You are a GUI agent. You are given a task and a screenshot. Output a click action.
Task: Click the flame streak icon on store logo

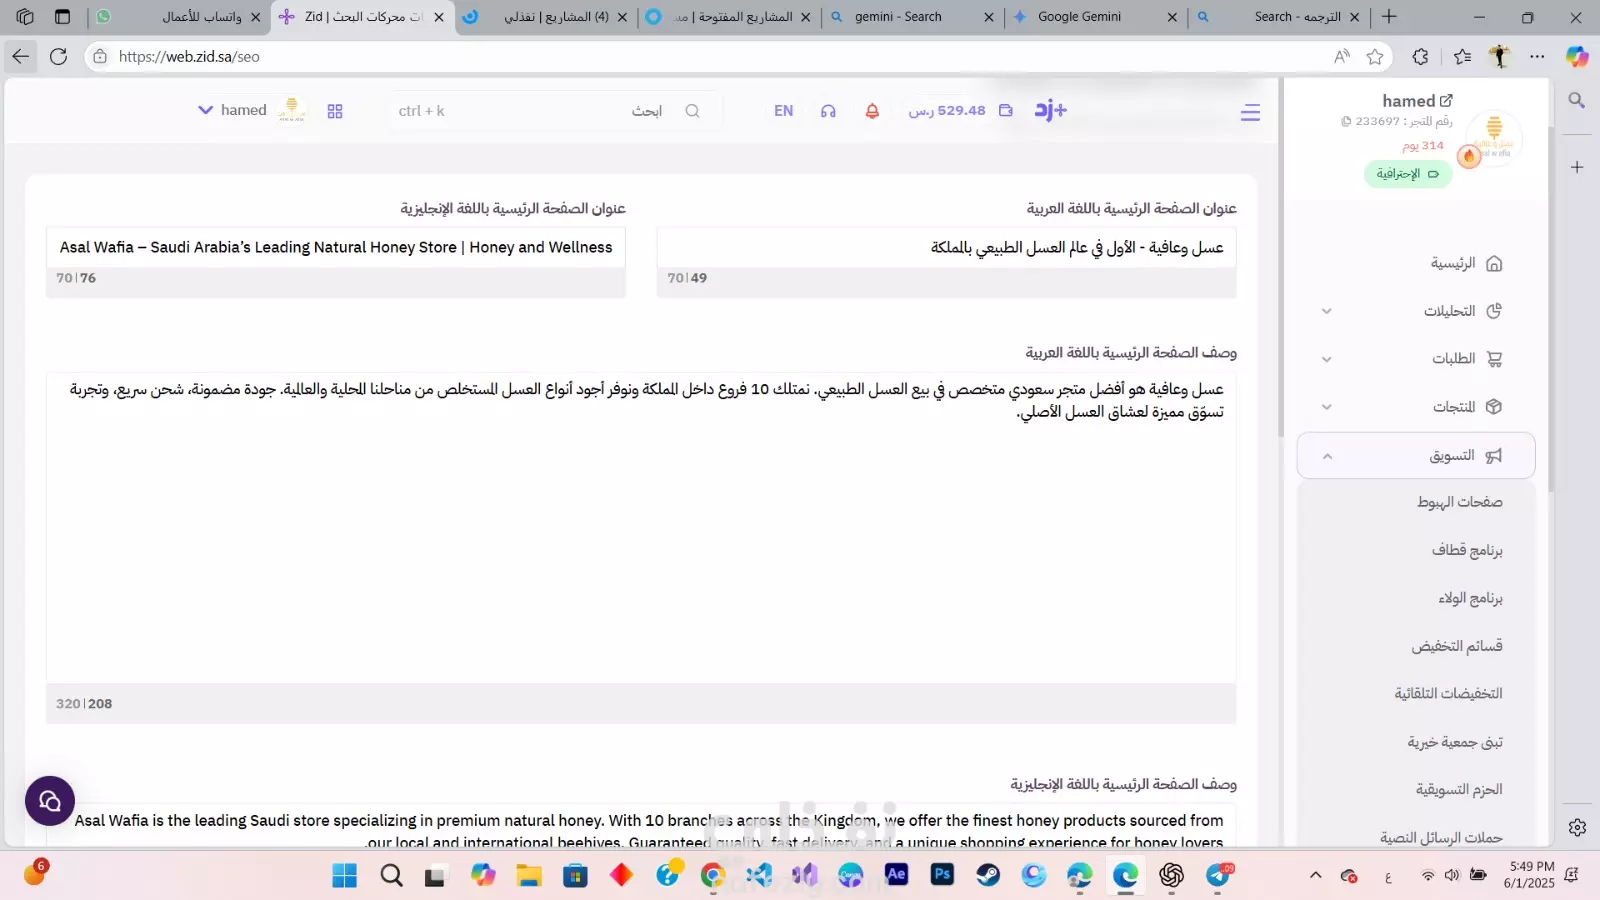tap(1469, 156)
